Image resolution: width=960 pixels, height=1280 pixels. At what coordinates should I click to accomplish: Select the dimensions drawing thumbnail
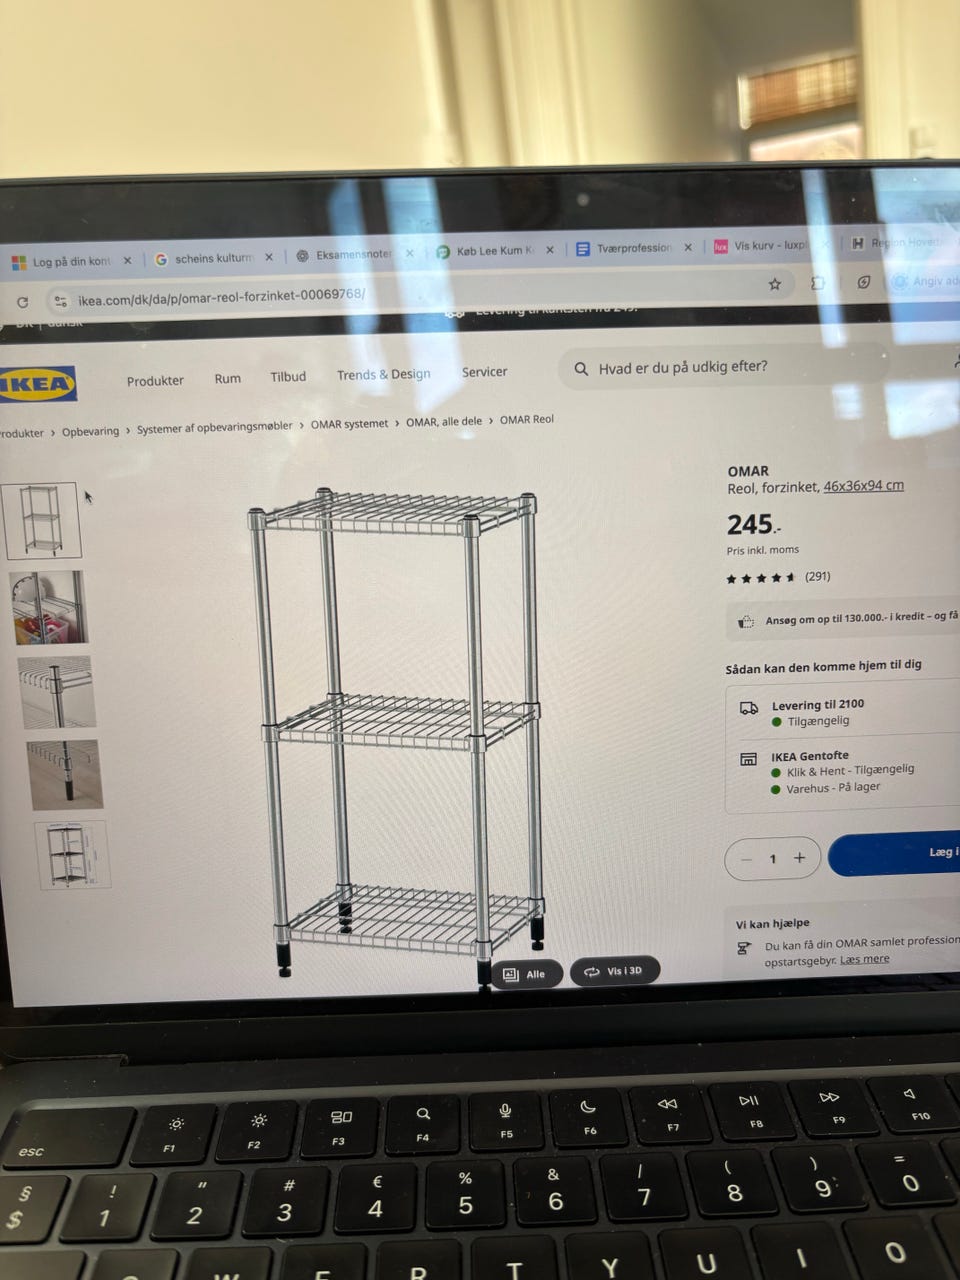[x=70, y=856]
